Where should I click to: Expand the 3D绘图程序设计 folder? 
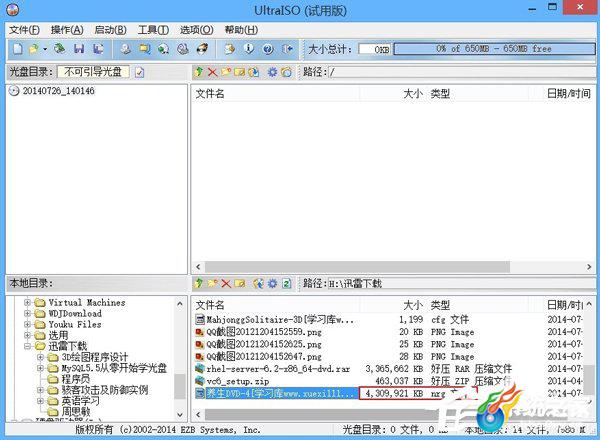coord(40,357)
